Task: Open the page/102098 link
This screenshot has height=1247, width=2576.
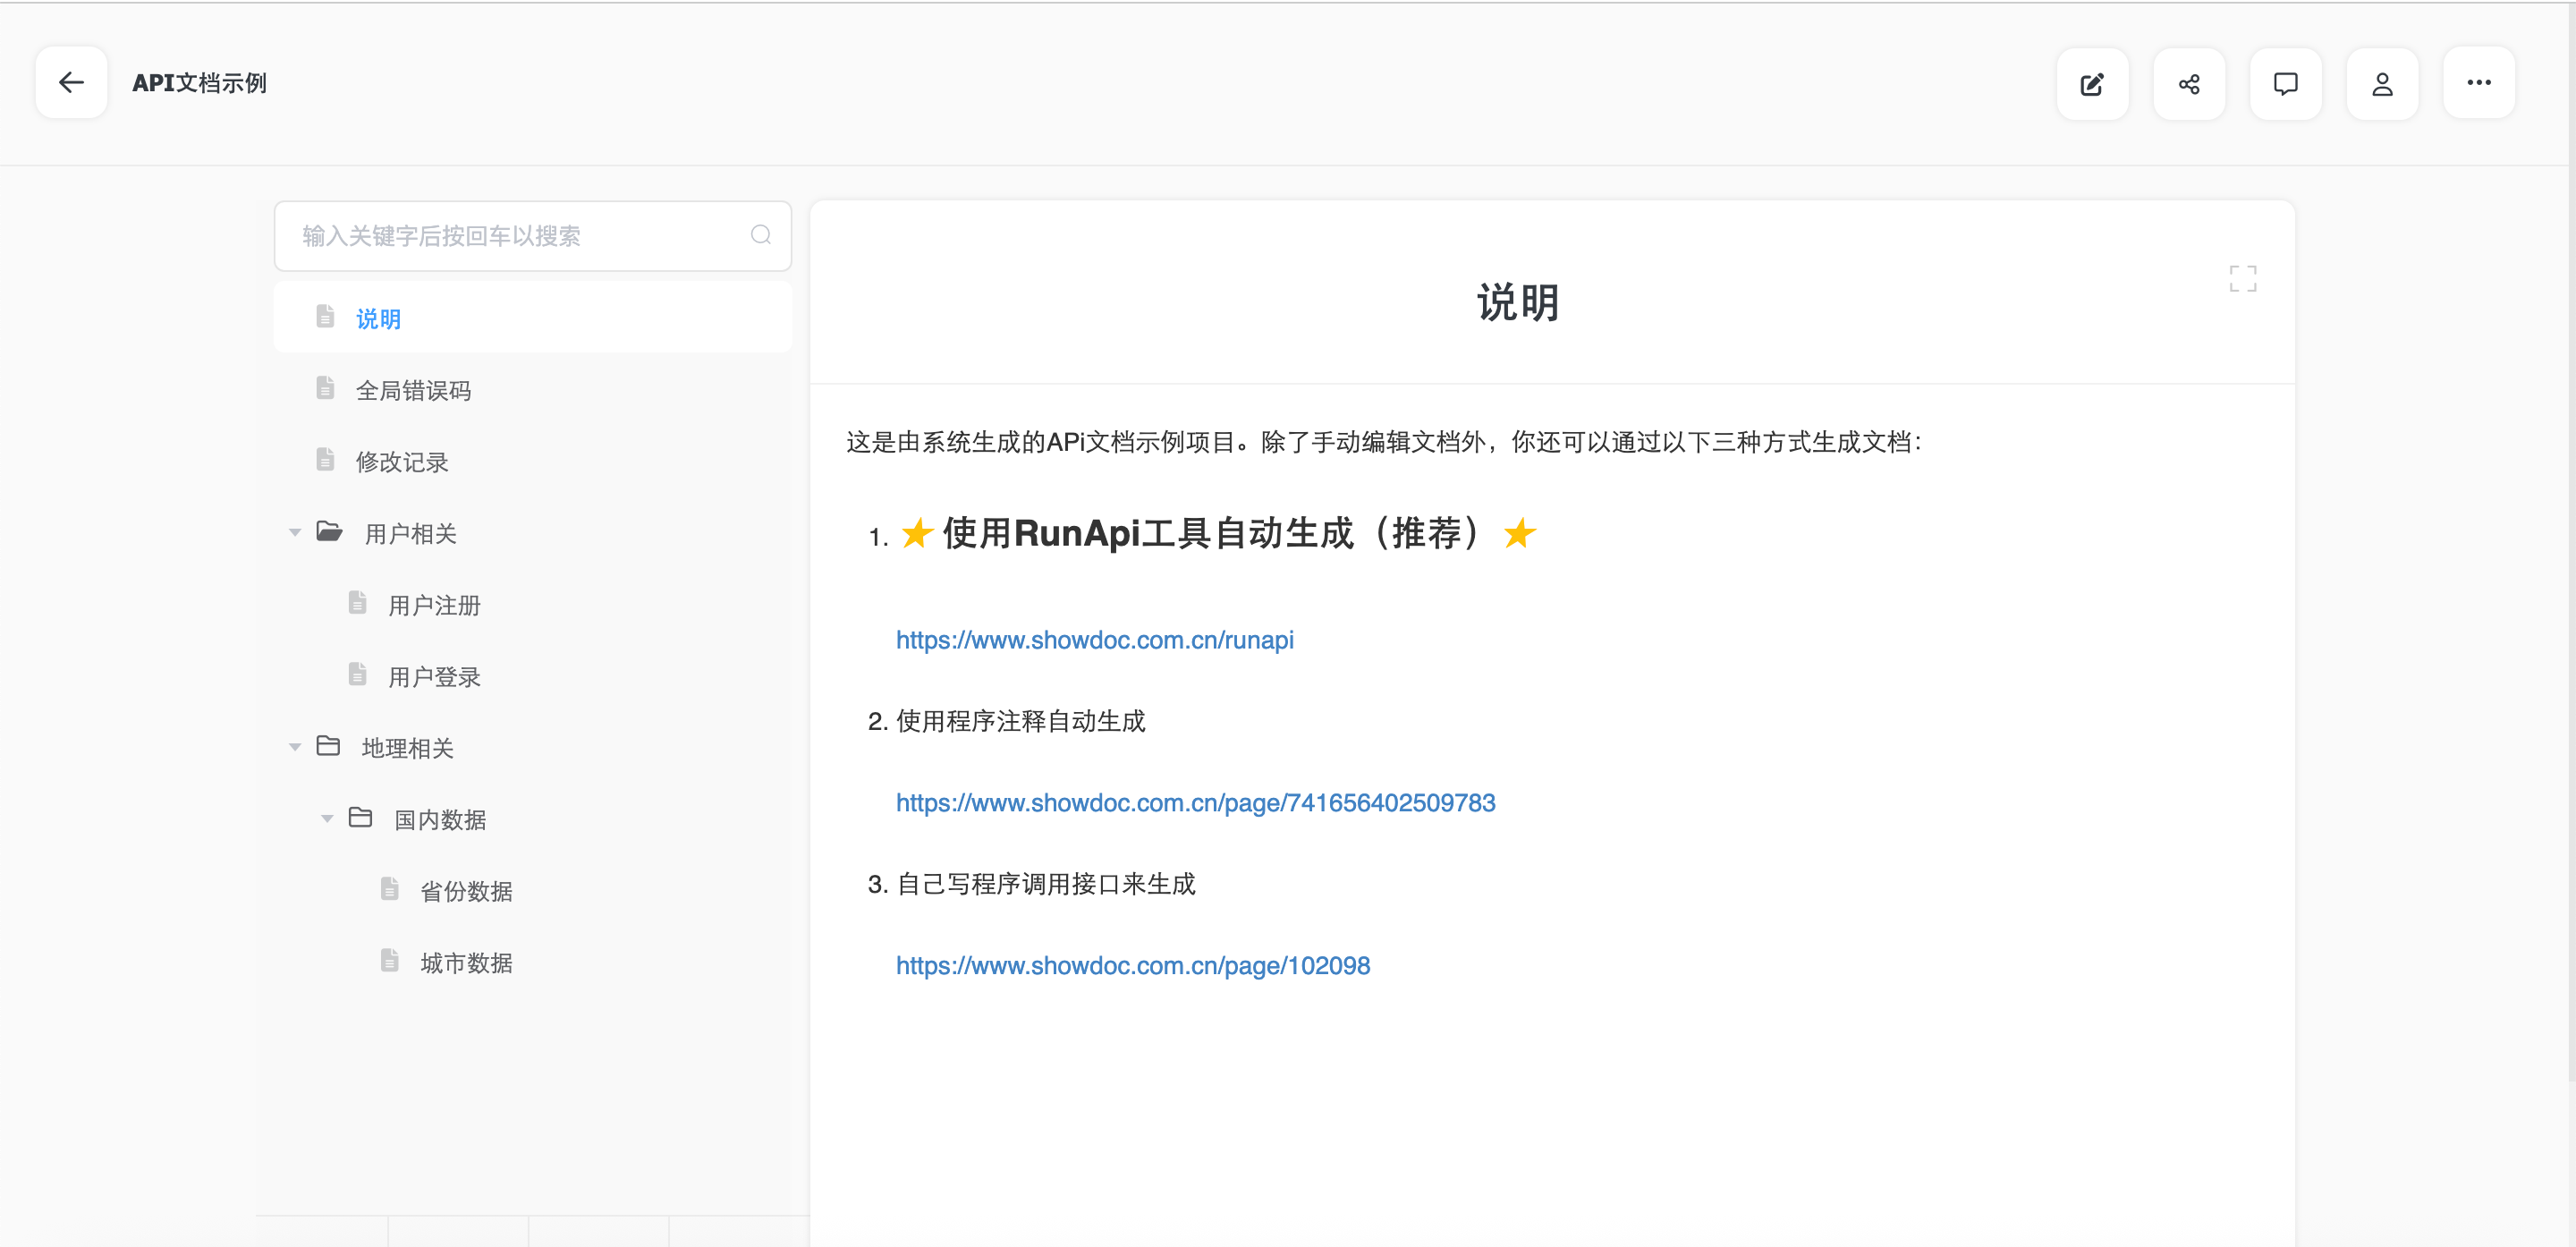Action: [x=1132, y=966]
